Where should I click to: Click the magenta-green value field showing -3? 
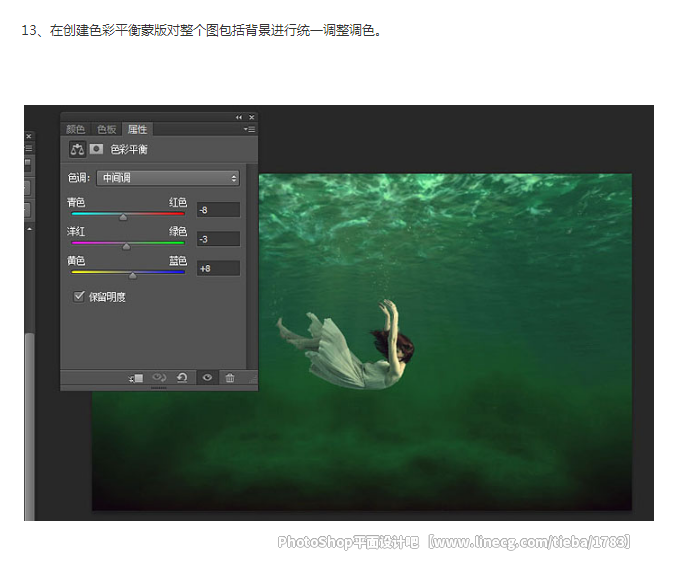pyautogui.click(x=218, y=239)
